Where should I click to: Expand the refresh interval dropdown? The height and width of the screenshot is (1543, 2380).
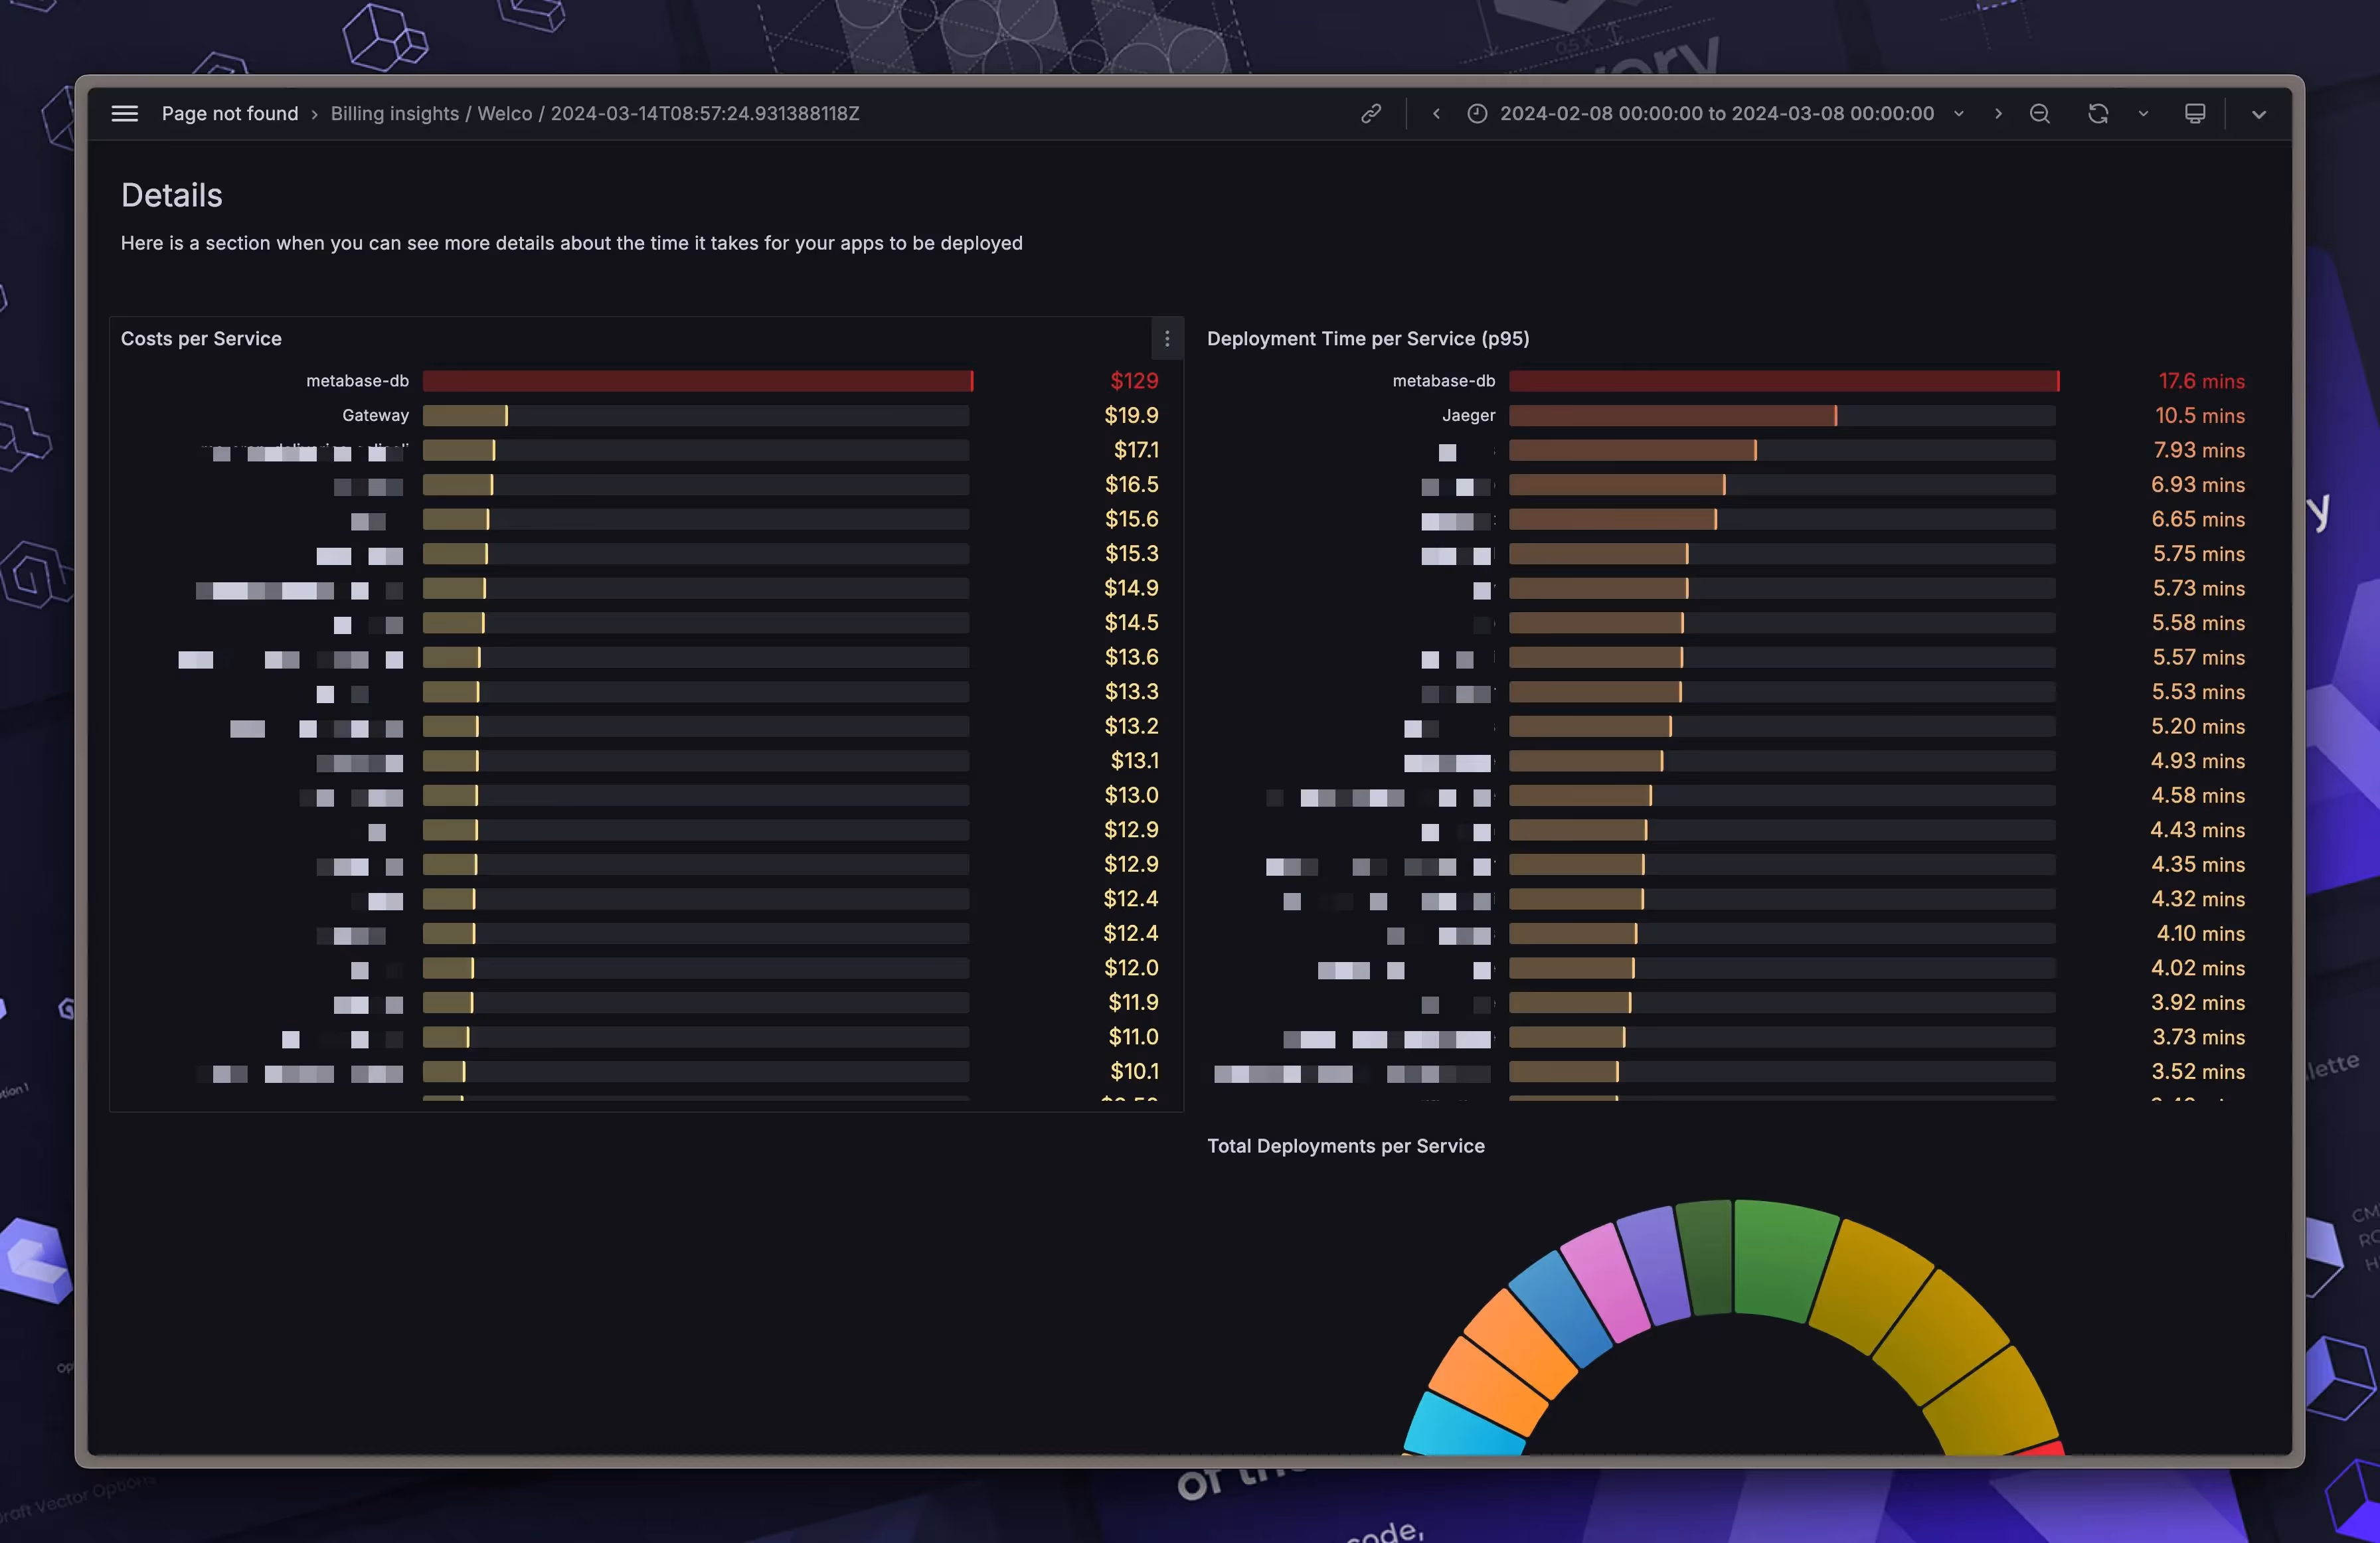[x=2142, y=113]
